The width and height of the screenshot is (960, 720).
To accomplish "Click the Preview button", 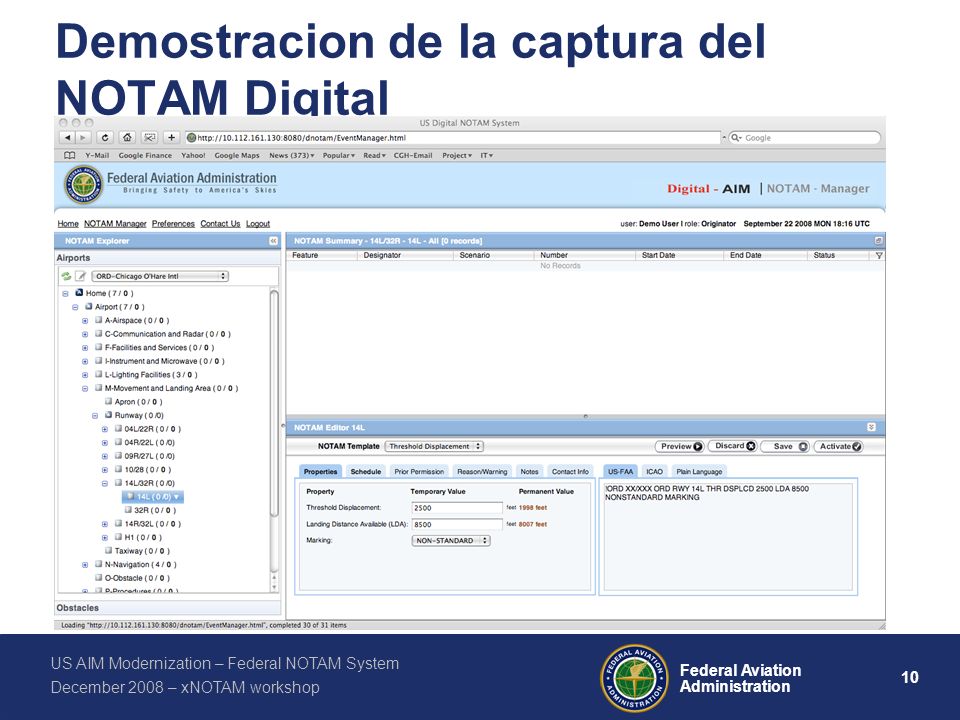I will pos(680,446).
